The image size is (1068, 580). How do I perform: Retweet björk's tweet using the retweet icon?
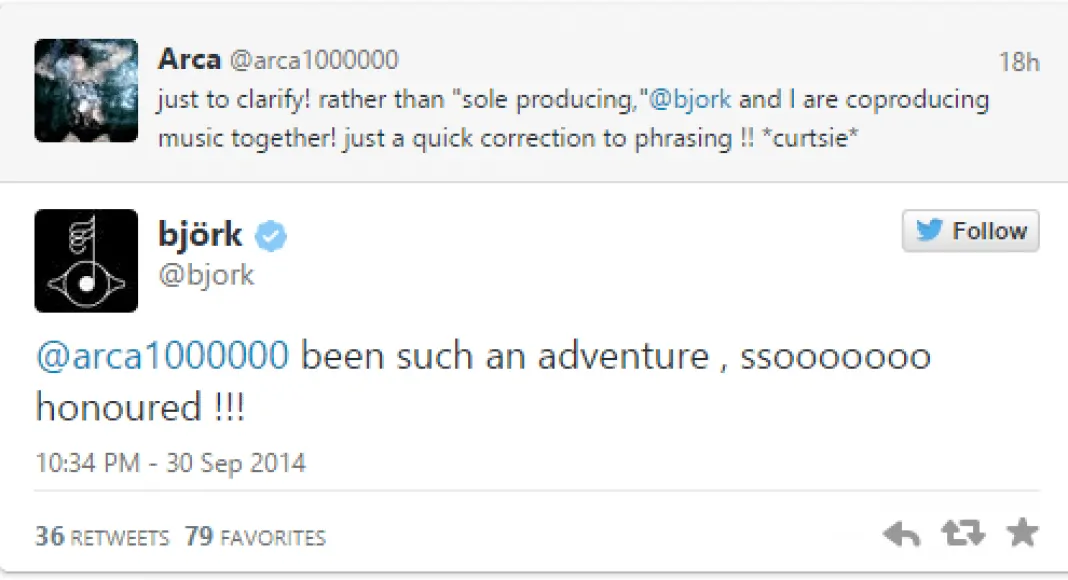click(x=962, y=534)
